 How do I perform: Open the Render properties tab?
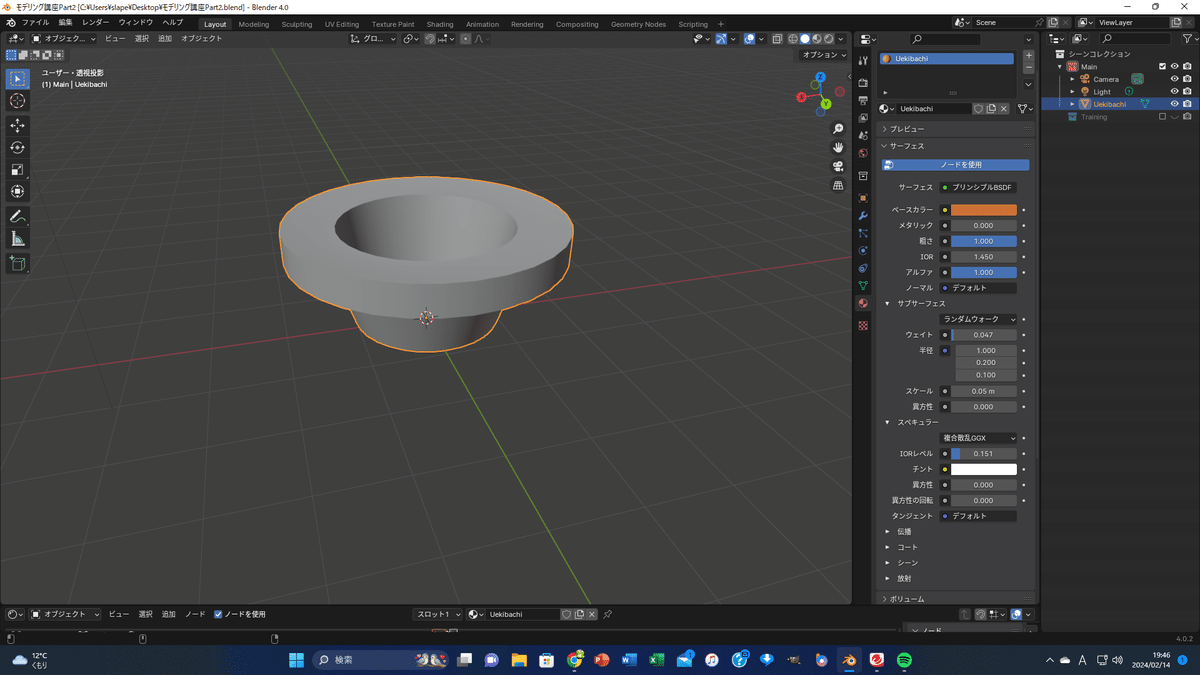[863, 83]
